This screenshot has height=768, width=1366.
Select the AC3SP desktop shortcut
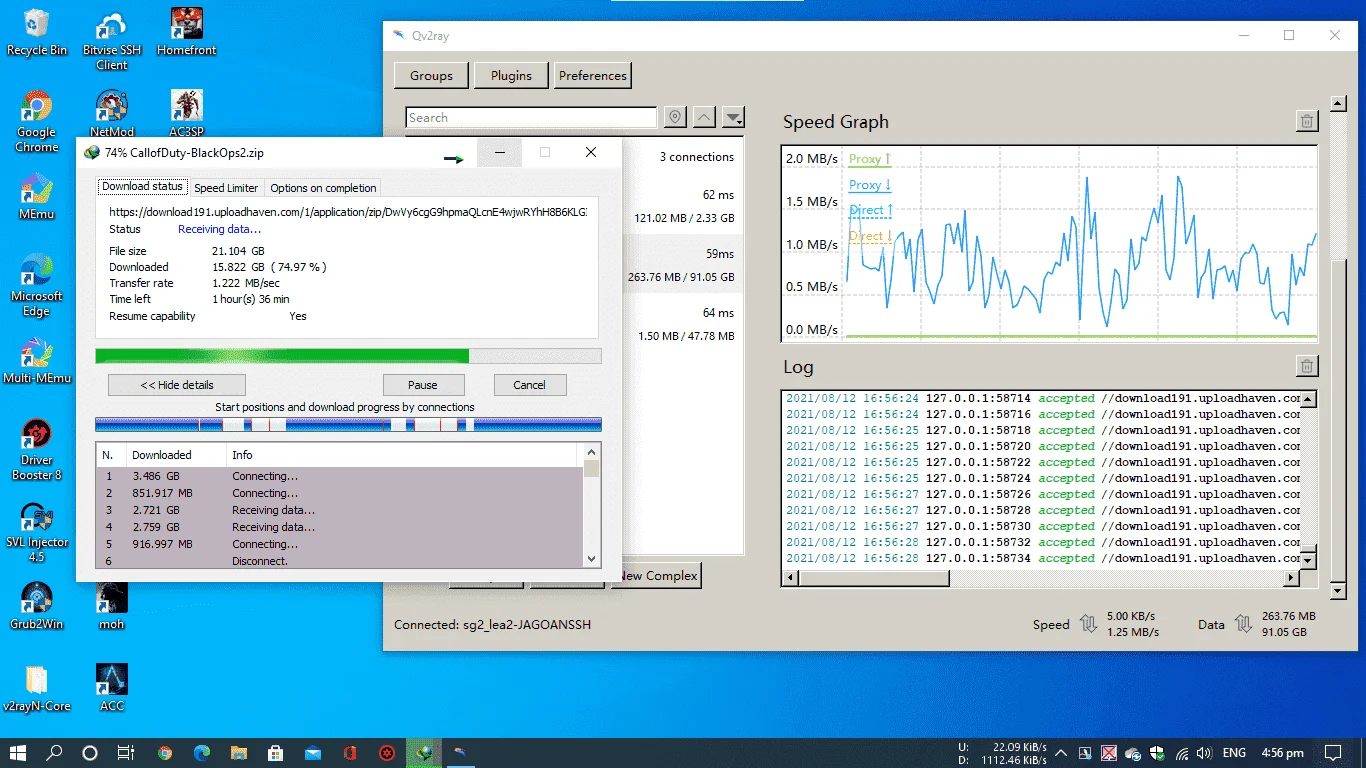pos(187,114)
